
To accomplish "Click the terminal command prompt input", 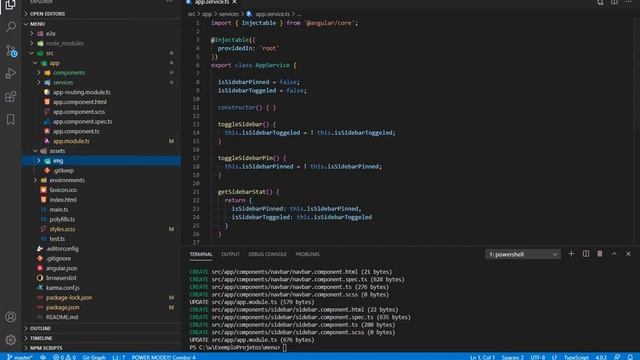I will click(x=285, y=347).
